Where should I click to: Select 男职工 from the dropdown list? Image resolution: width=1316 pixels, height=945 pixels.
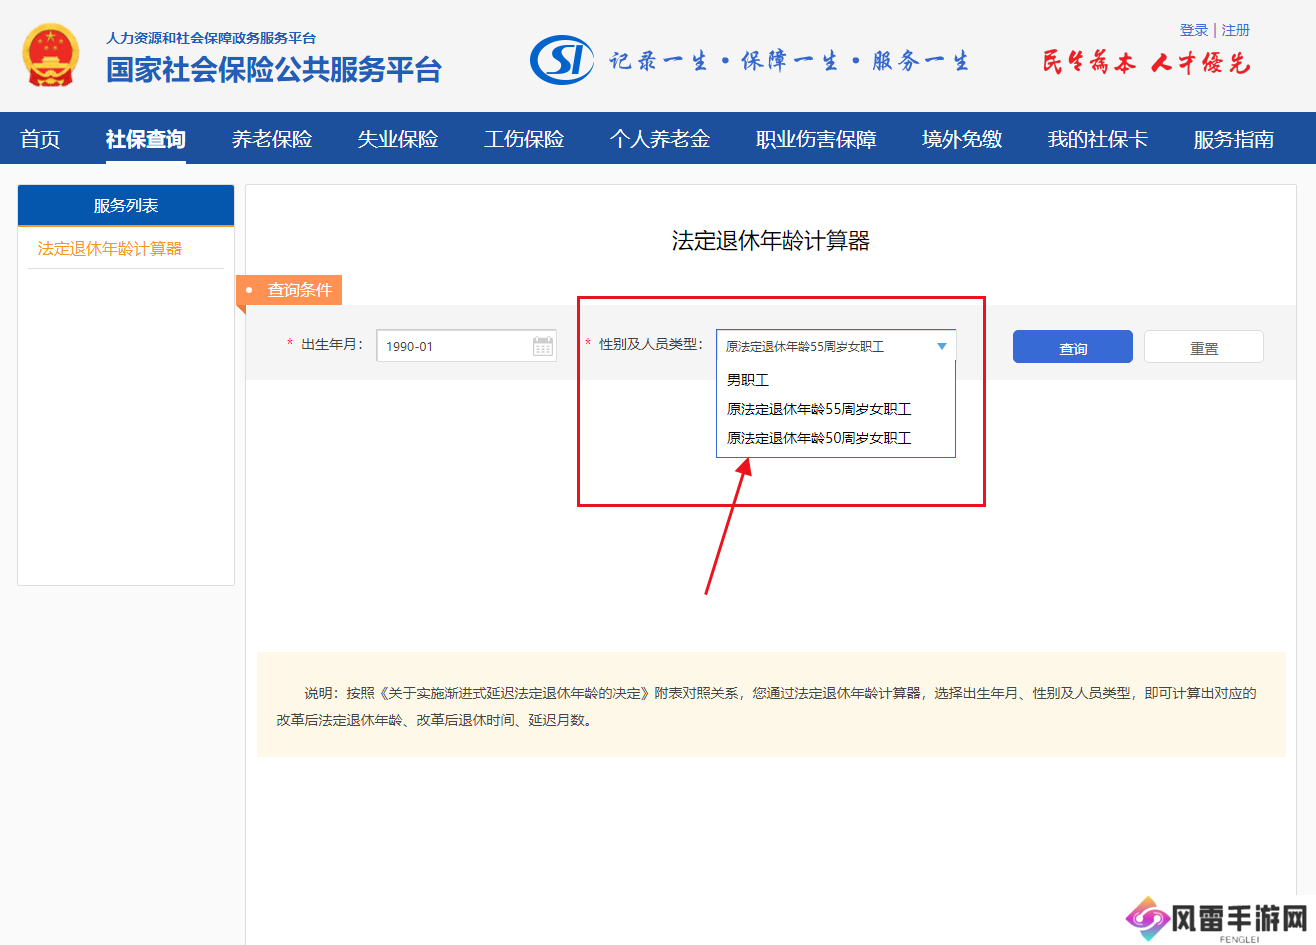[748, 380]
